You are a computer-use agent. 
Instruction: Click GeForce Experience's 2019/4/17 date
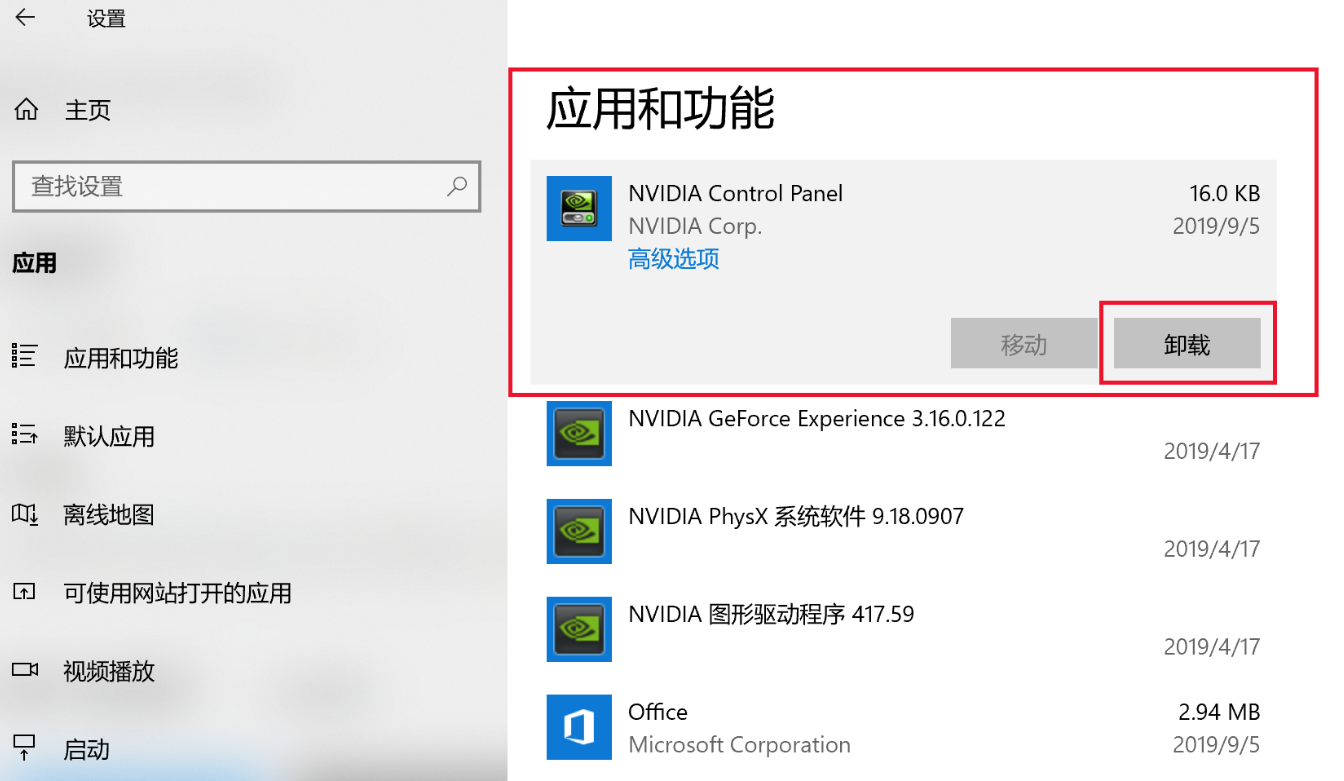[x=1212, y=451]
